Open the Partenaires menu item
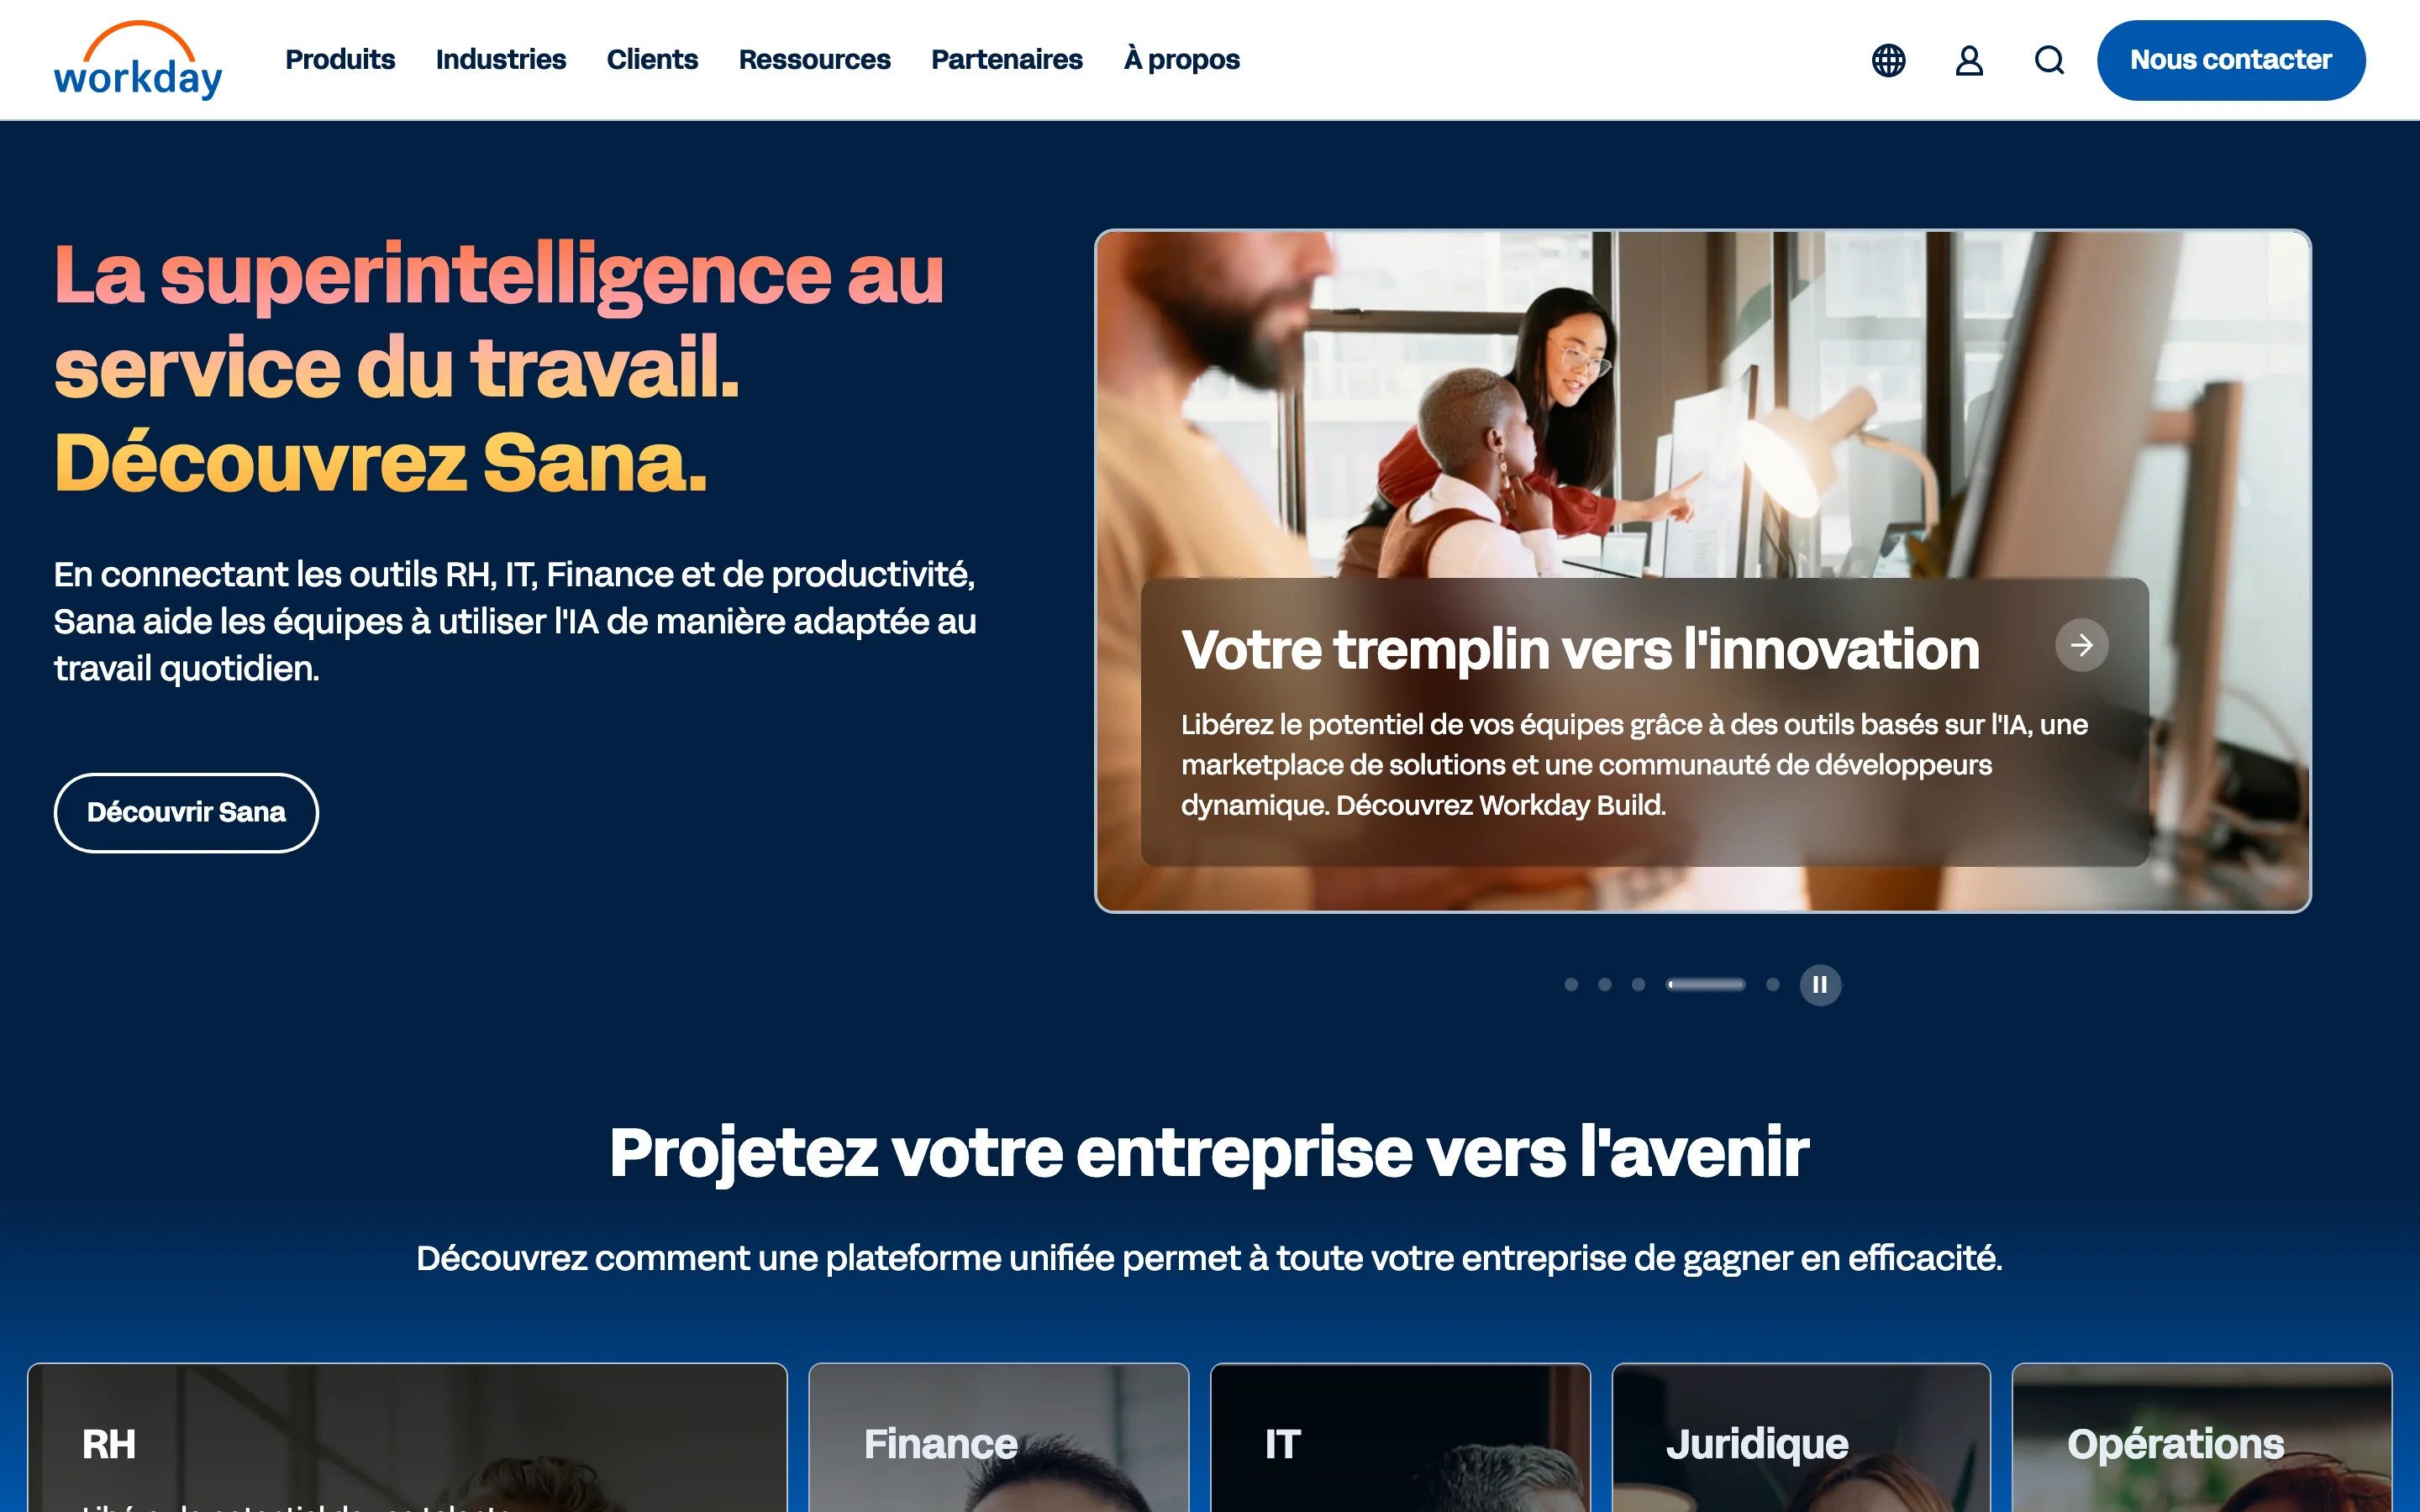The height and width of the screenshot is (1512, 2420). click(x=1006, y=60)
